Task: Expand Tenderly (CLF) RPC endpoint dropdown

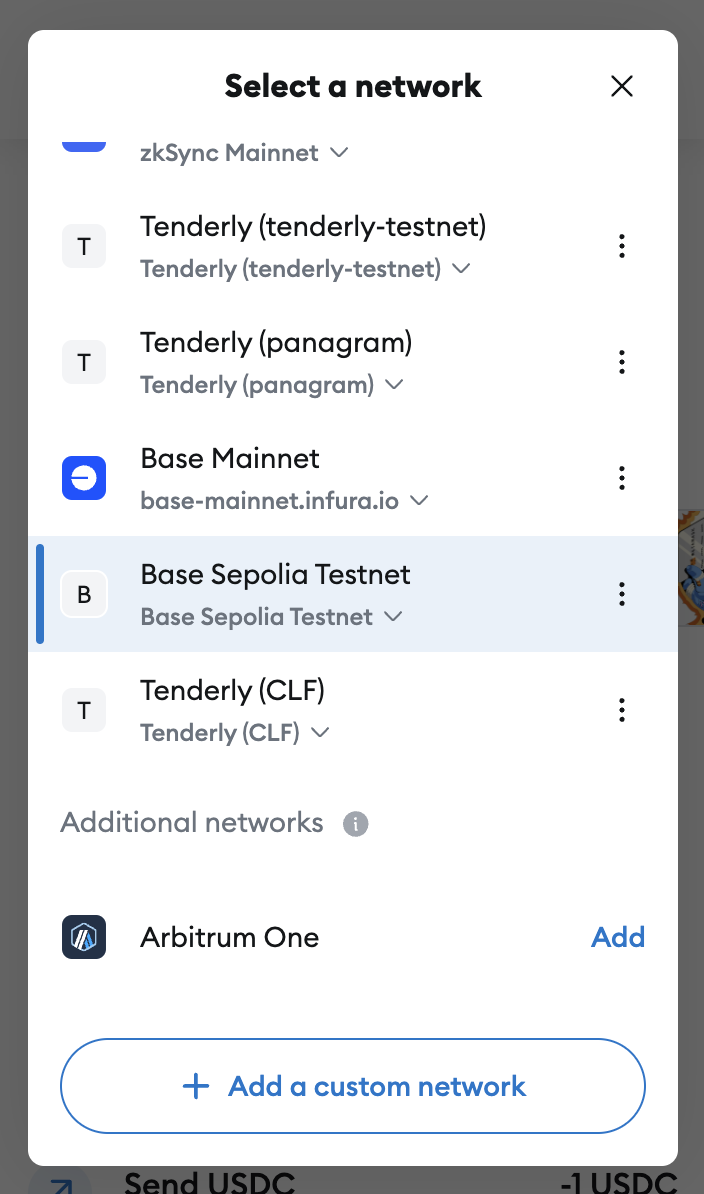Action: point(320,733)
